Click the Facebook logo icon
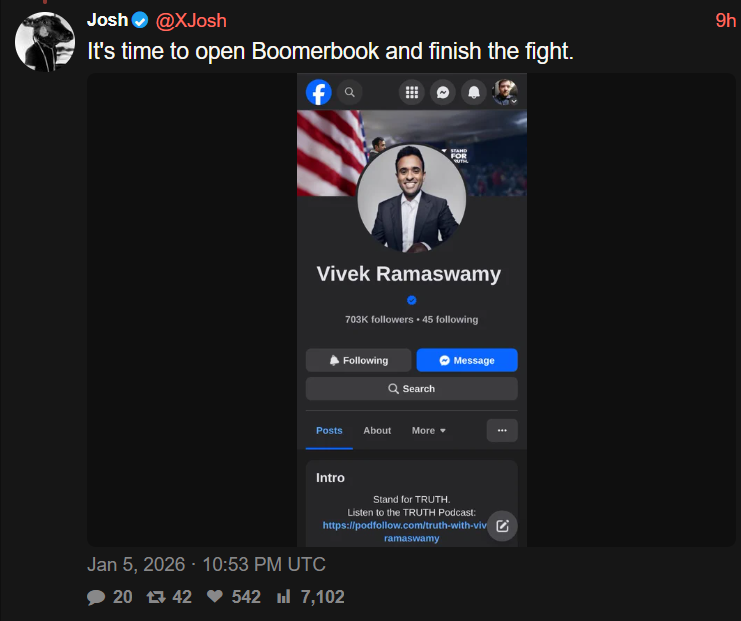 tap(319, 92)
